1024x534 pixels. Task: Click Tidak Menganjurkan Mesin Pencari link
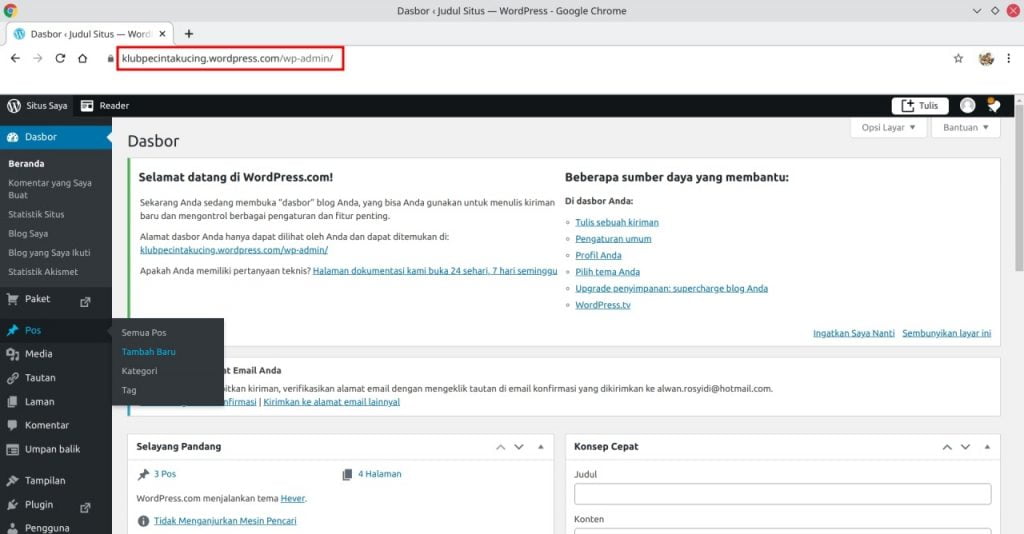(x=225, y=521)
